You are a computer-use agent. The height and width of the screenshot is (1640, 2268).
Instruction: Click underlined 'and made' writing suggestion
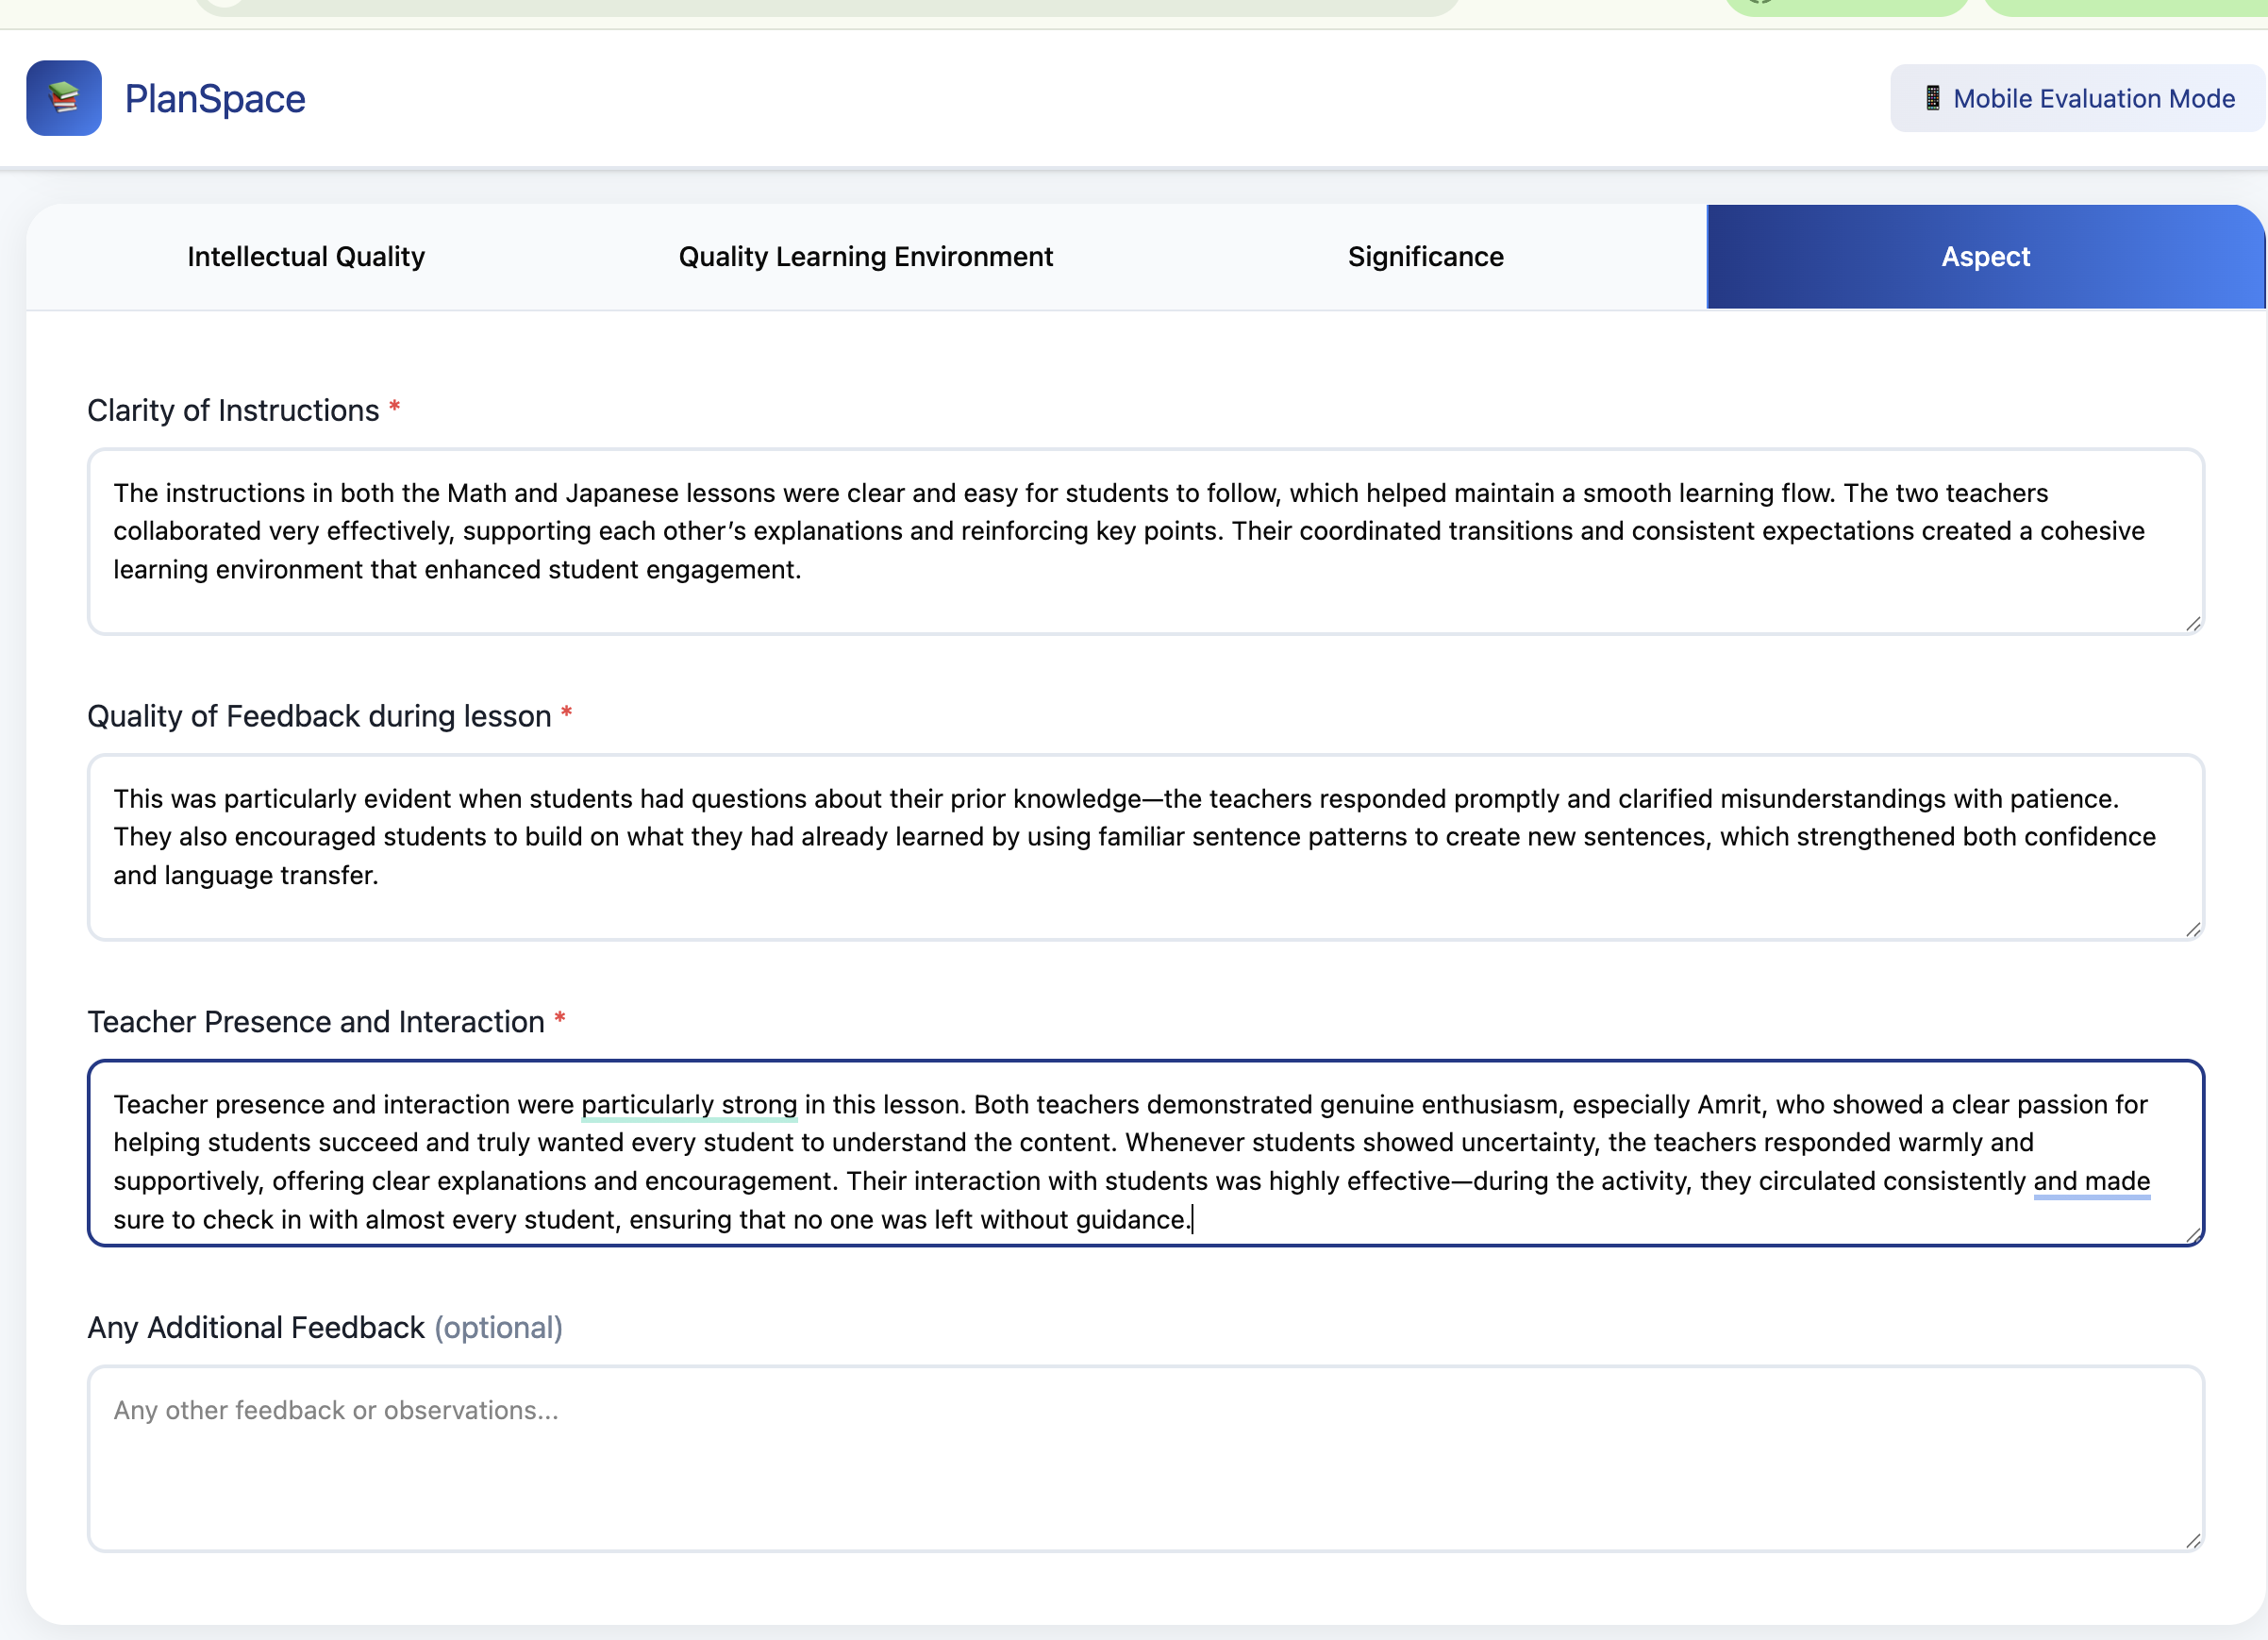pos(2091,1182)
